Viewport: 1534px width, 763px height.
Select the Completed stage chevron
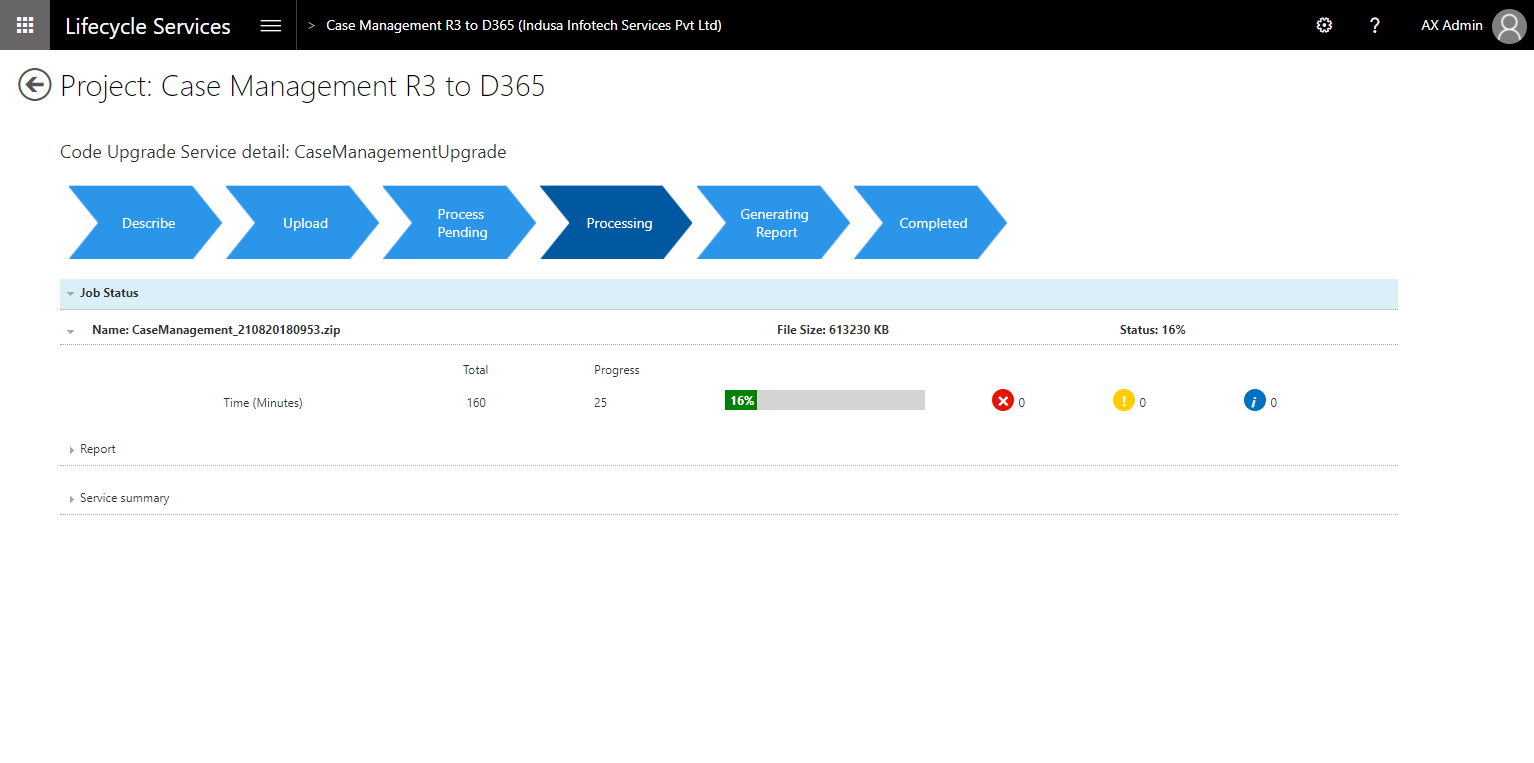[x=932, y=222]
